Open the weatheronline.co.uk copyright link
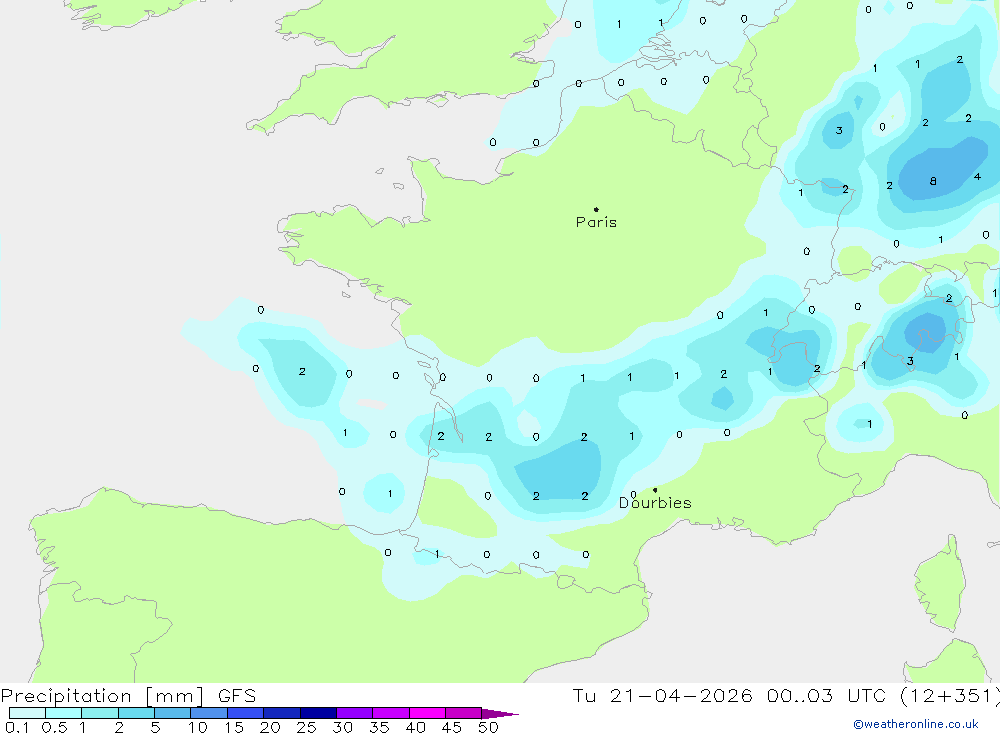The image size is (1000, 733). tap(915, 724)
